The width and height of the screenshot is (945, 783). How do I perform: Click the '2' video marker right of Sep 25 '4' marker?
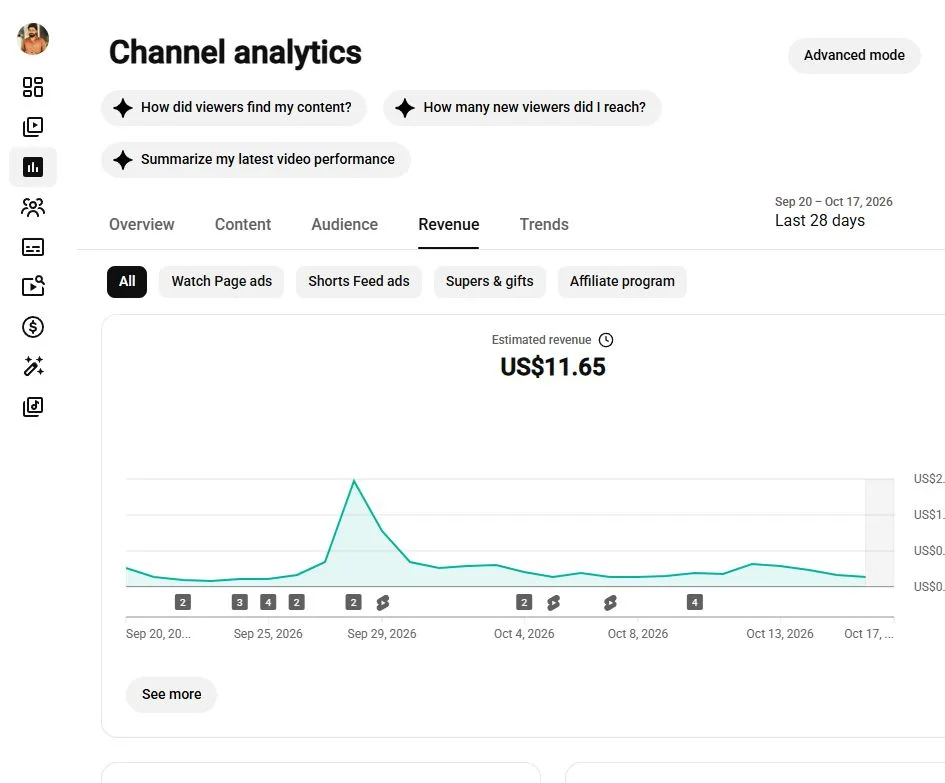pos(296,602)
